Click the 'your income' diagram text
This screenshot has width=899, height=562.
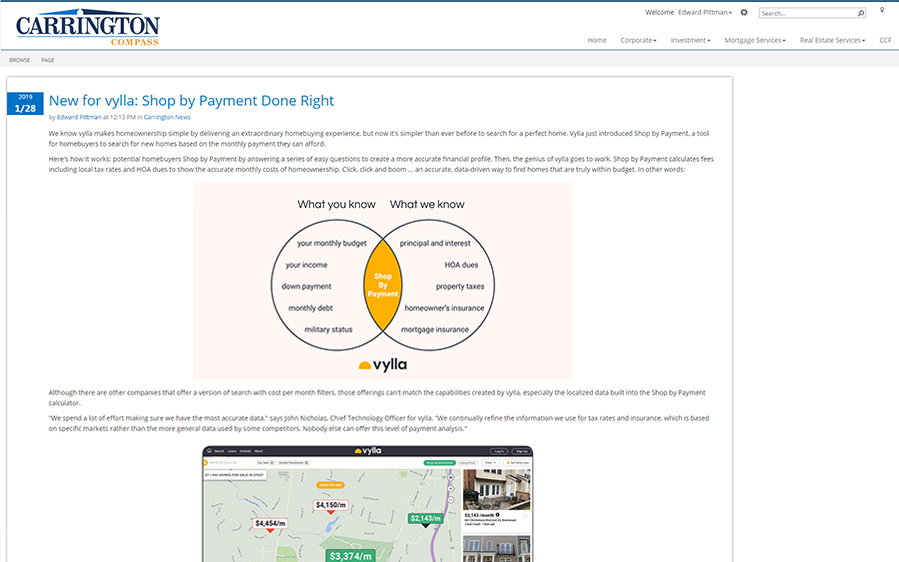pyautogui.click(x=307, y=265)
